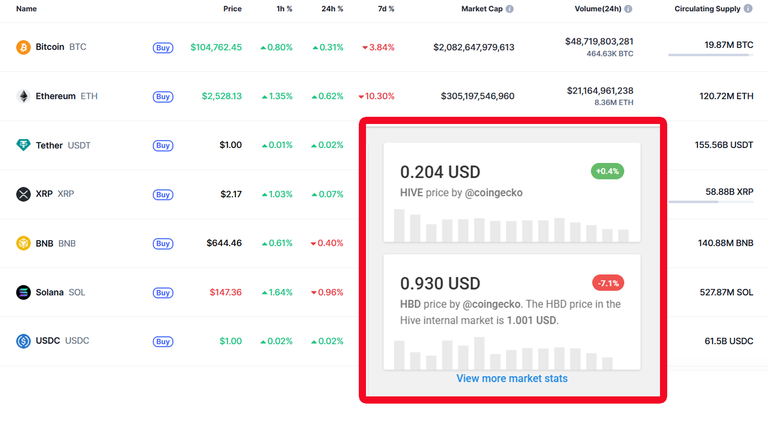Click the Buy button for USDC
The image size is (768, 432).
click(163, 341)
